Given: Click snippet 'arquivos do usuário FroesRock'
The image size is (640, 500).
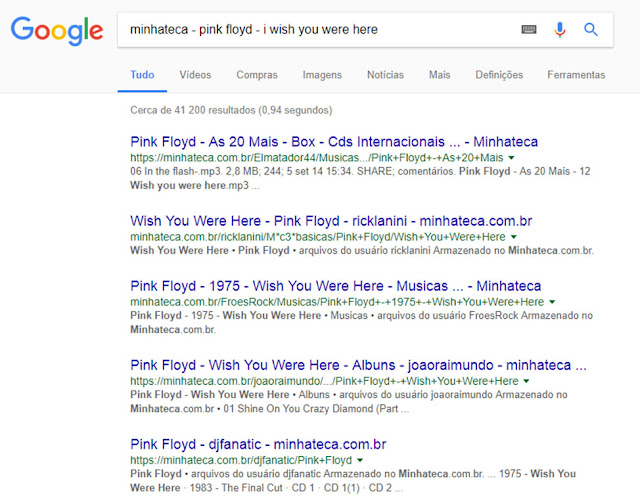Looking at the screenshot, I should (448, 316).
